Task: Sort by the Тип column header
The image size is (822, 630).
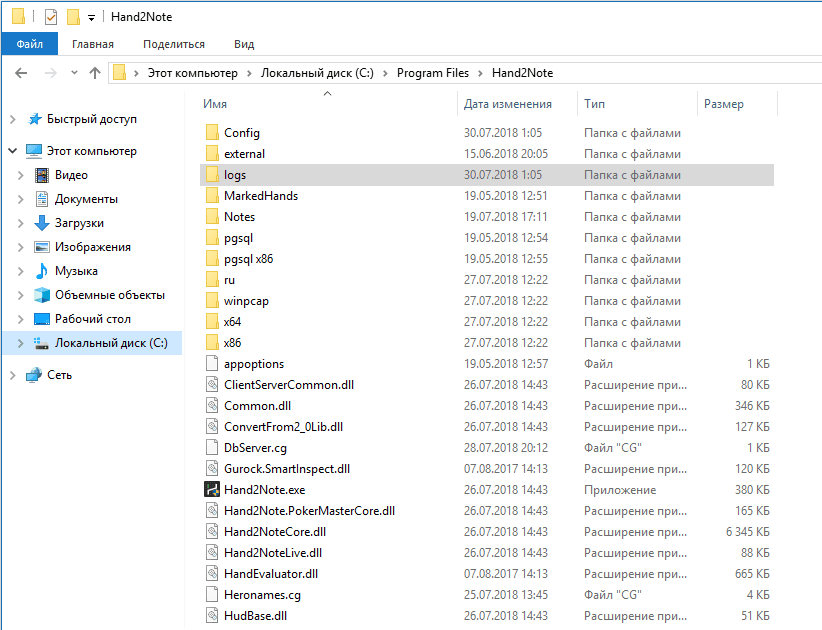Action: tap(594, 104)
